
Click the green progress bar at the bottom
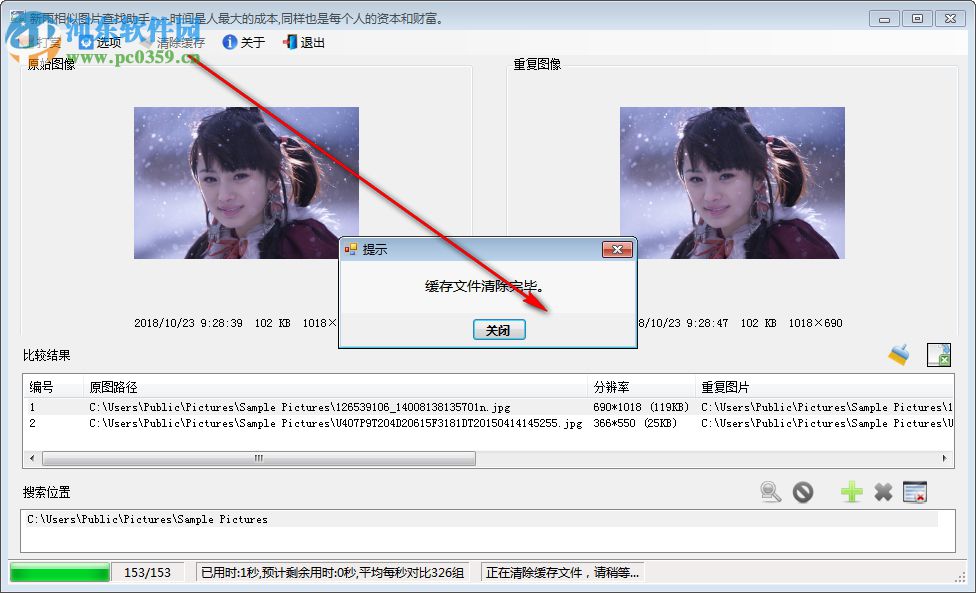point(60,571)
